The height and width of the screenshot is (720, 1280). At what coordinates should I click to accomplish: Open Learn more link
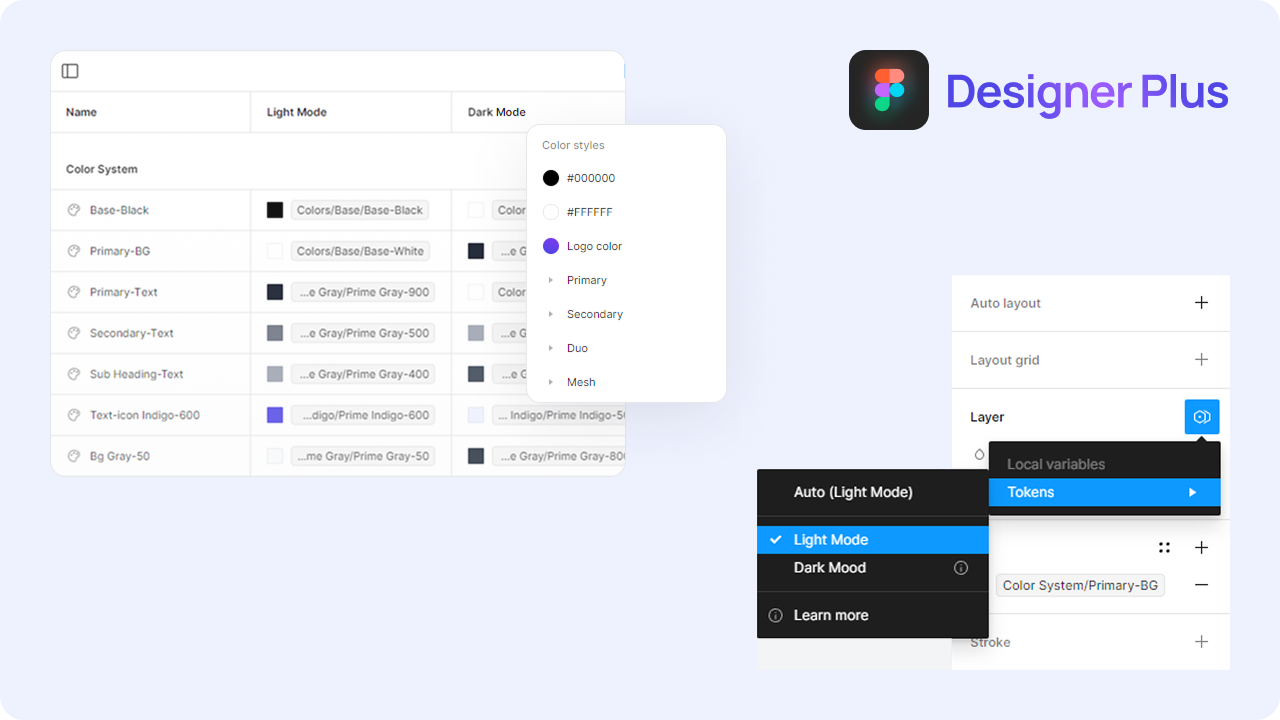pos(831,616)
